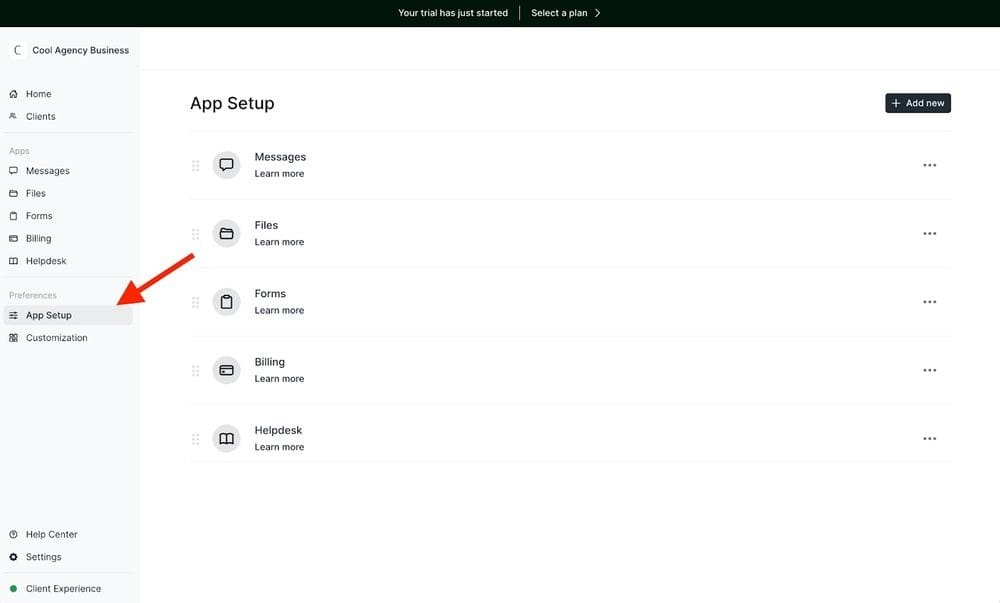Click the drag handle beside Billing row

pos(196,370)
